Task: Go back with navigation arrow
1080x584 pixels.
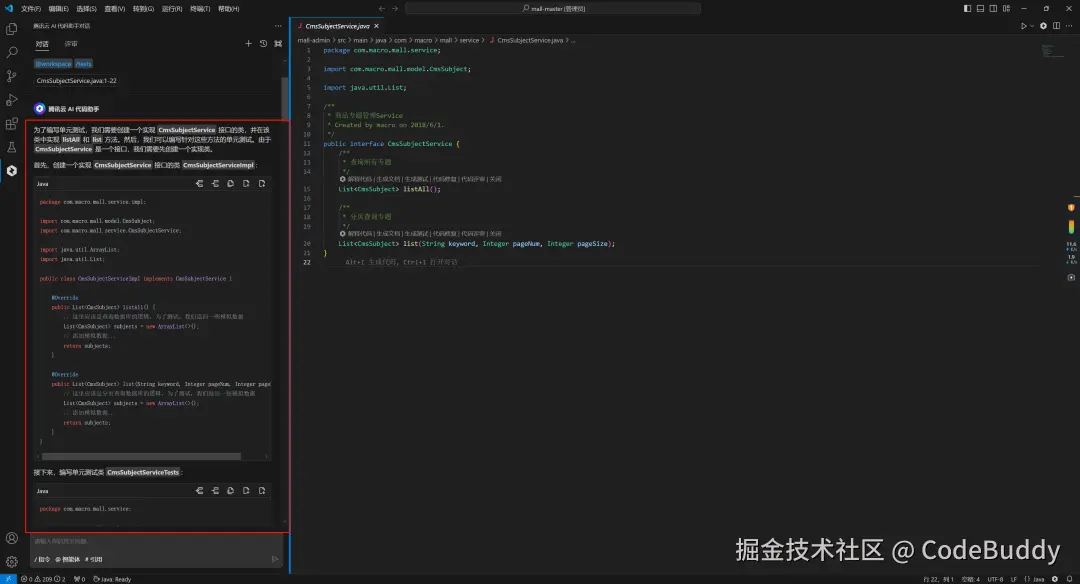Action: (382, 8)
